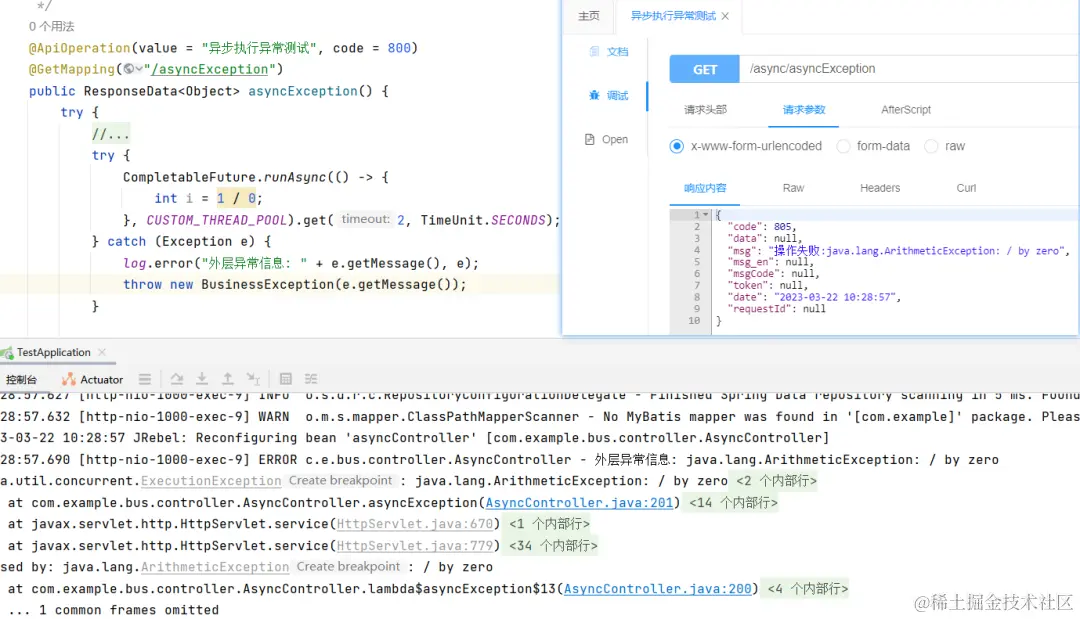The width and height of the screenshot is (1080, 619).
Task: Click the GET method button
Action: click(x=705, y=69)
